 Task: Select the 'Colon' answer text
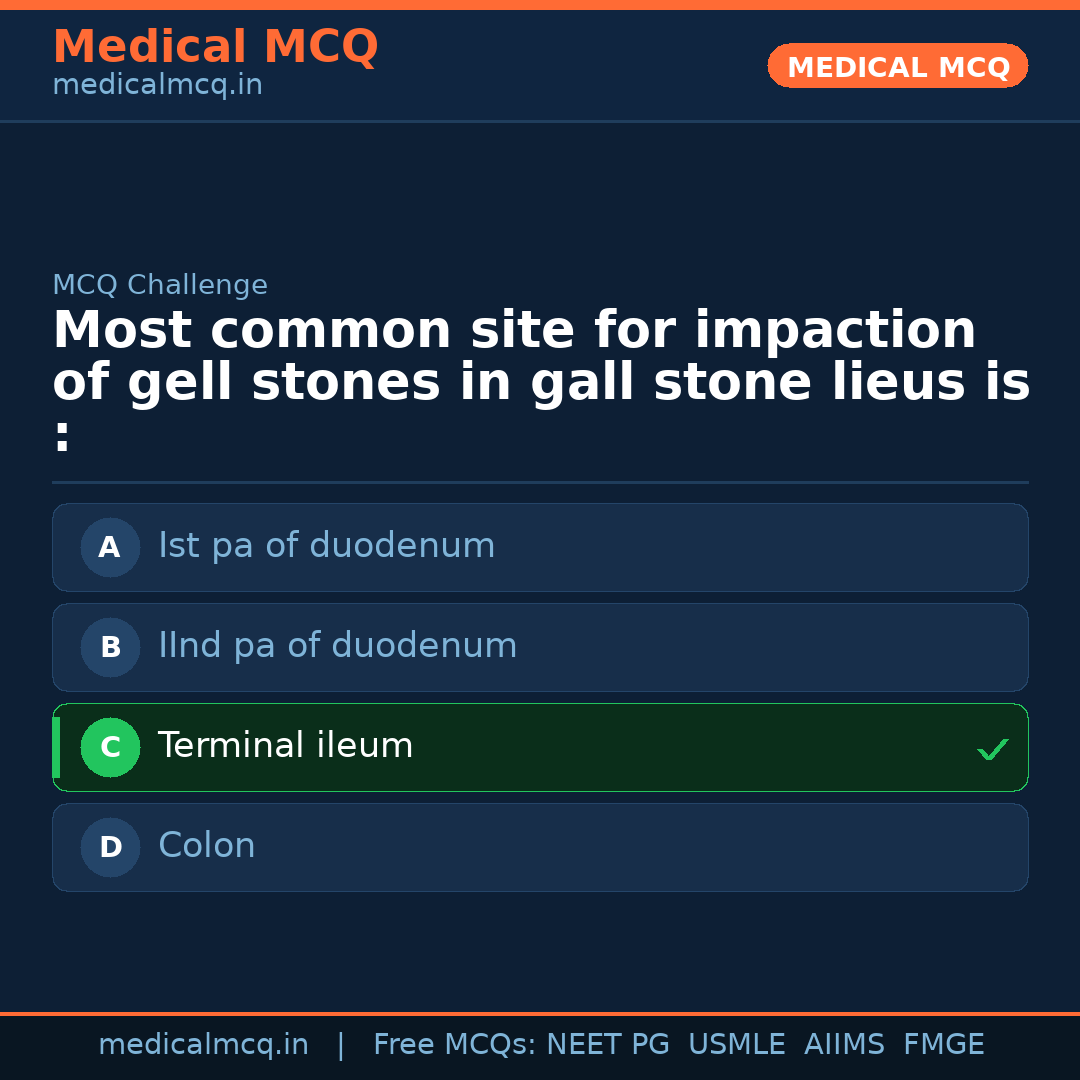pos(206,846)
